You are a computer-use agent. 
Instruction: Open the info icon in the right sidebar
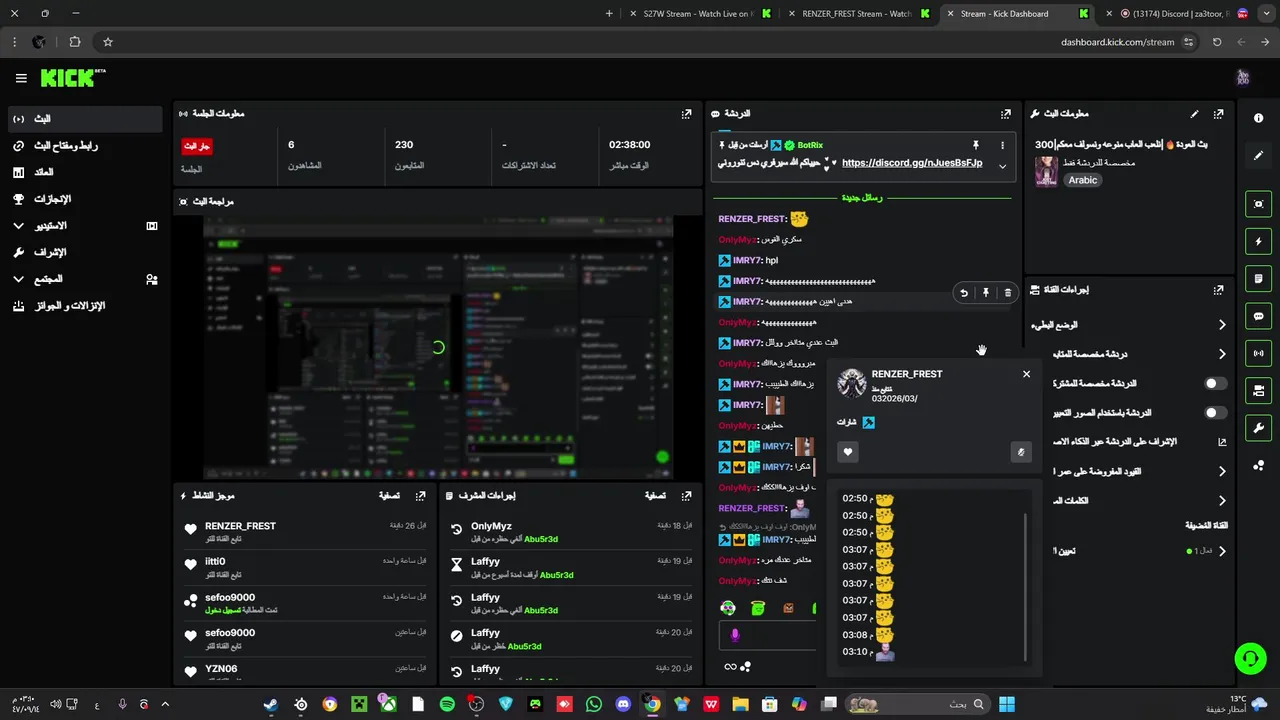click(x=1258, y=118)
